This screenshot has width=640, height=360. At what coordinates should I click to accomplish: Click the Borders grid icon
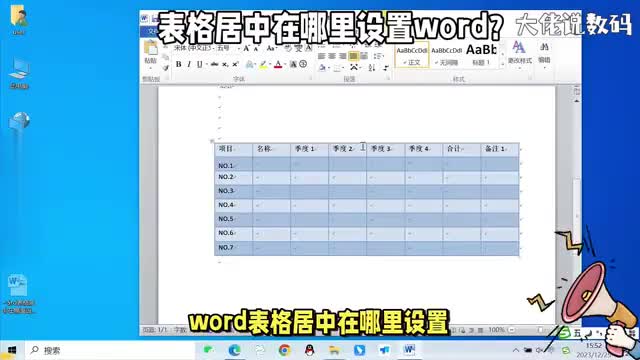[336, 68]
